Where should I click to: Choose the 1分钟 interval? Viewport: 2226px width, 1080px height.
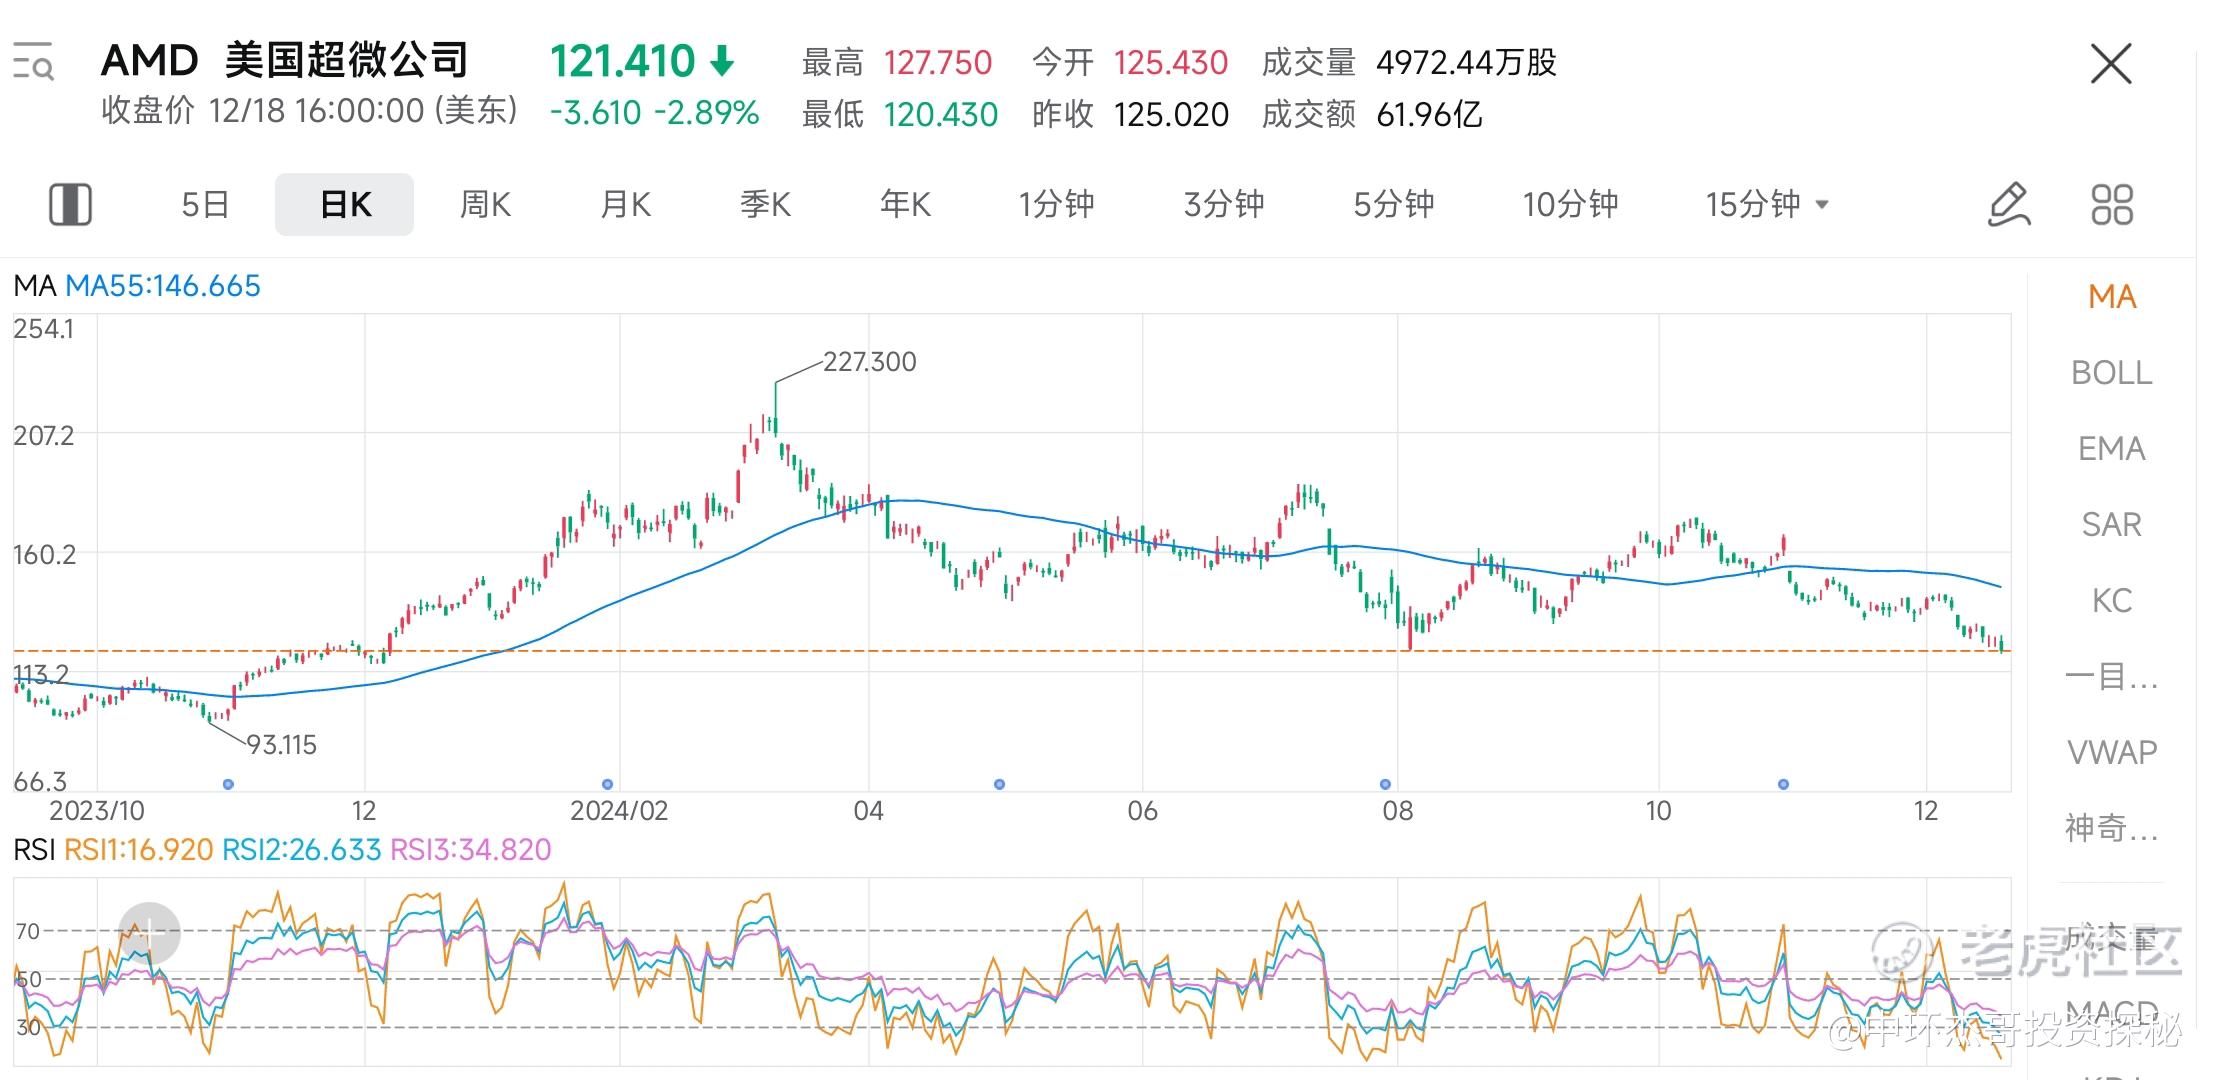[x=1056, y=204]
